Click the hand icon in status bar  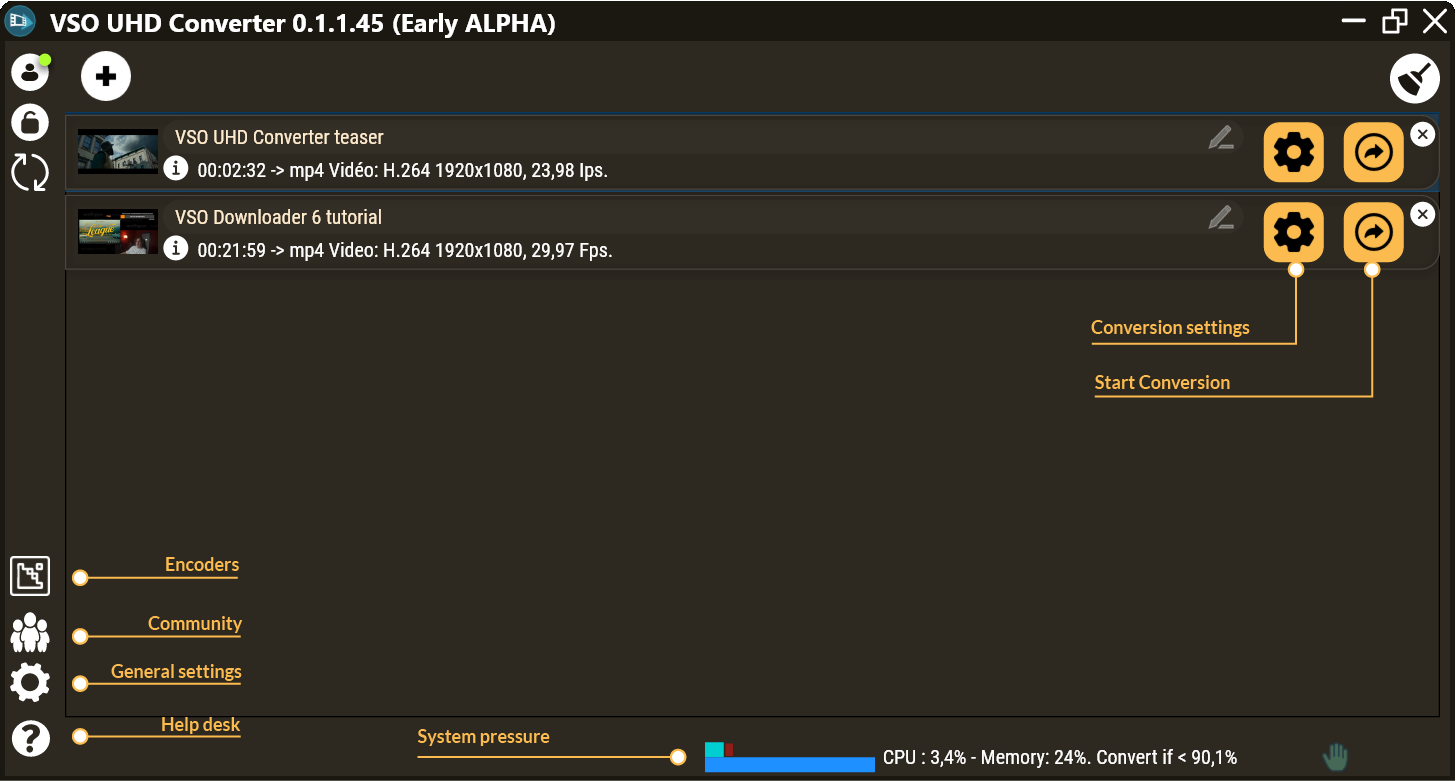tap(1335, 757)
